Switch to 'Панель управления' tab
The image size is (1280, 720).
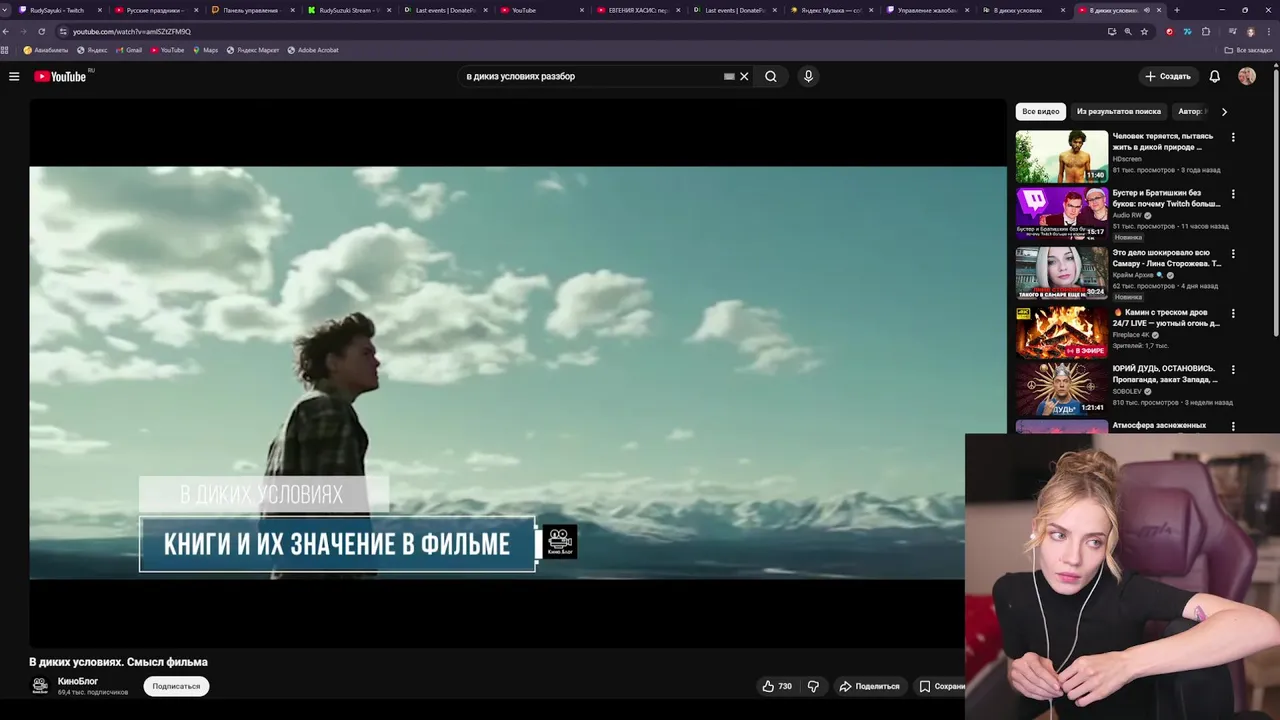(x=250, y=10)
